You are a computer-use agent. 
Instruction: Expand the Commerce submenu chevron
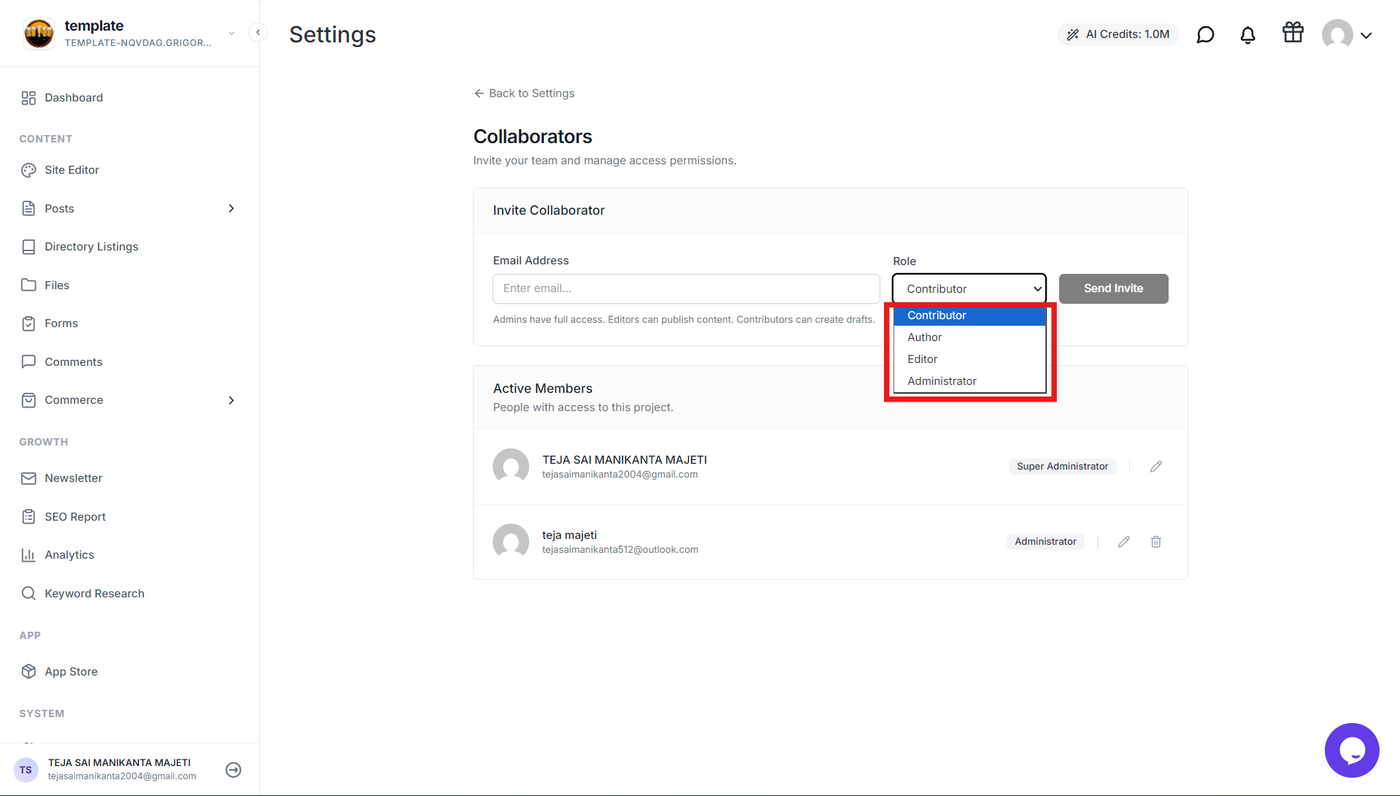point(231,400)
